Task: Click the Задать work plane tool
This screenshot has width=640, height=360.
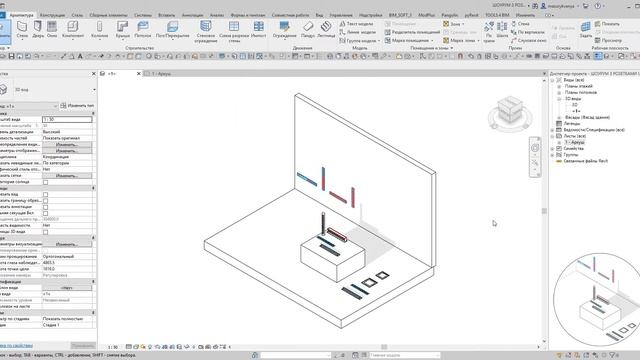Action: [x=585, y=29]
